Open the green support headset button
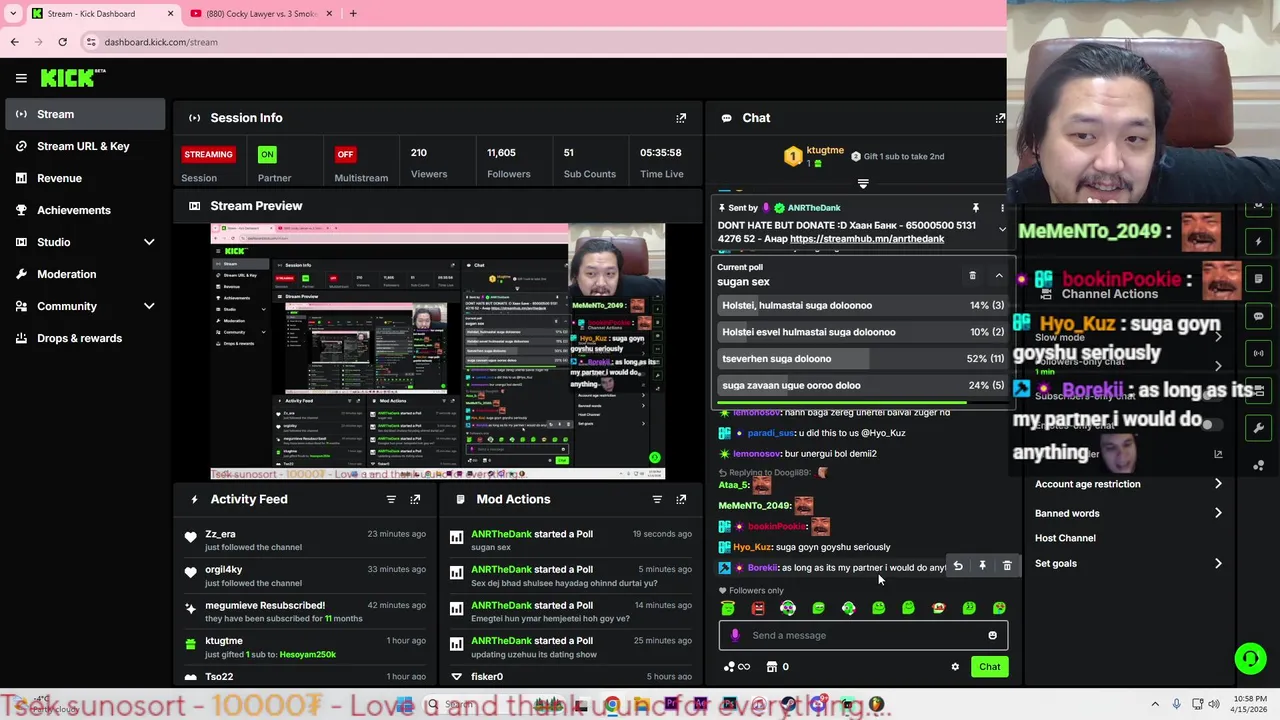The height and width of the screenshot is (720, 1280). pos(1250,658)
